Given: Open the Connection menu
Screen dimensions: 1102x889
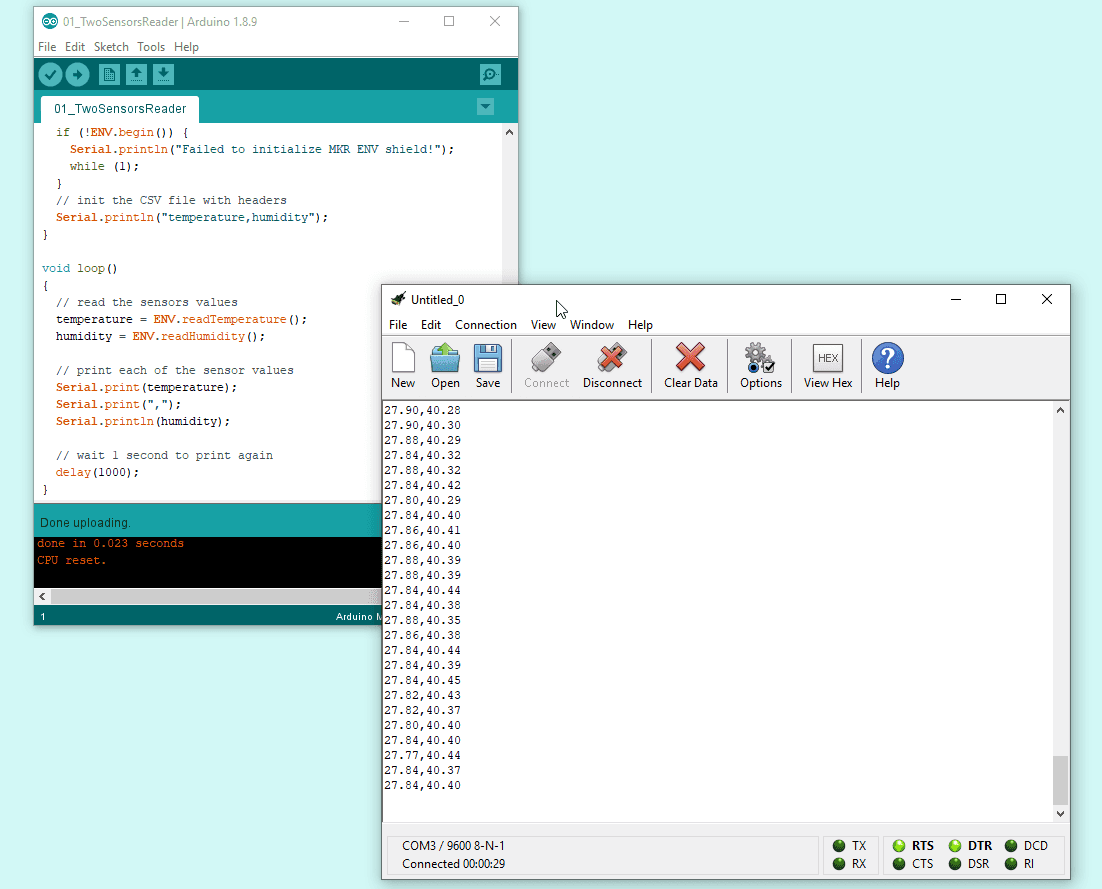Looking at the screenshot, I should [x=486, y=325].
